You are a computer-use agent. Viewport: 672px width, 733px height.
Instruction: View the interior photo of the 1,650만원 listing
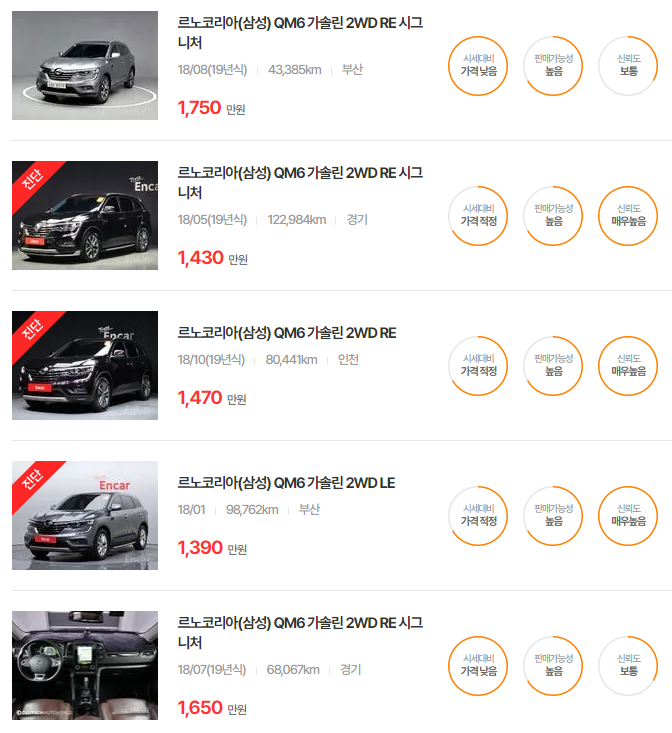[x=85, y=666]
